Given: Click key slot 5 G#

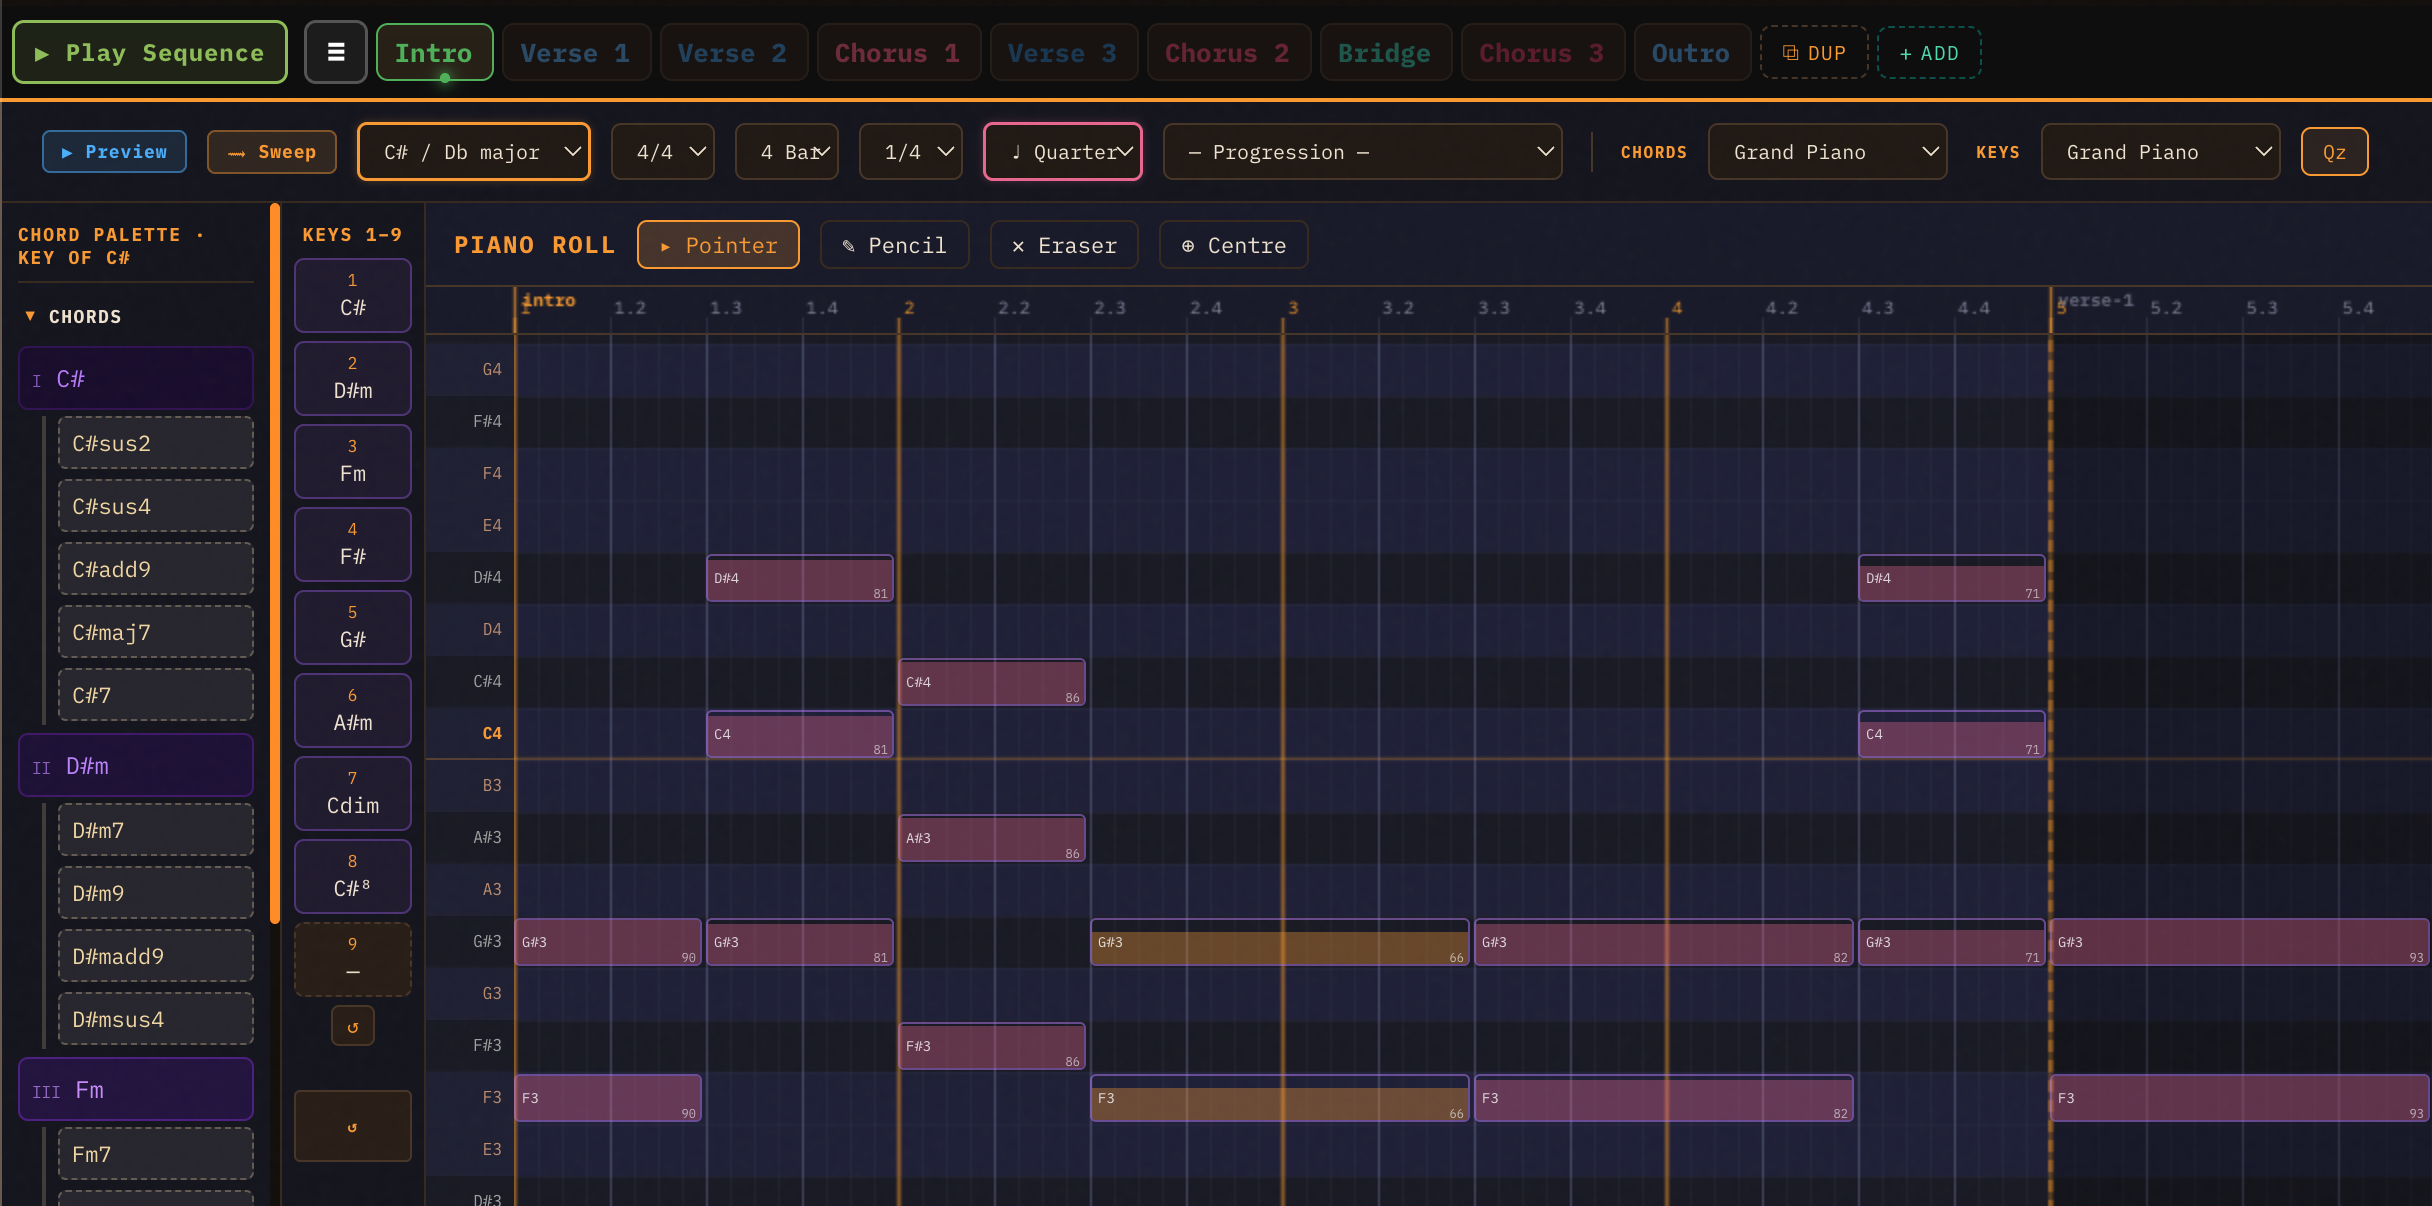Looking at the screenshot, I should [x=352, y=627].
